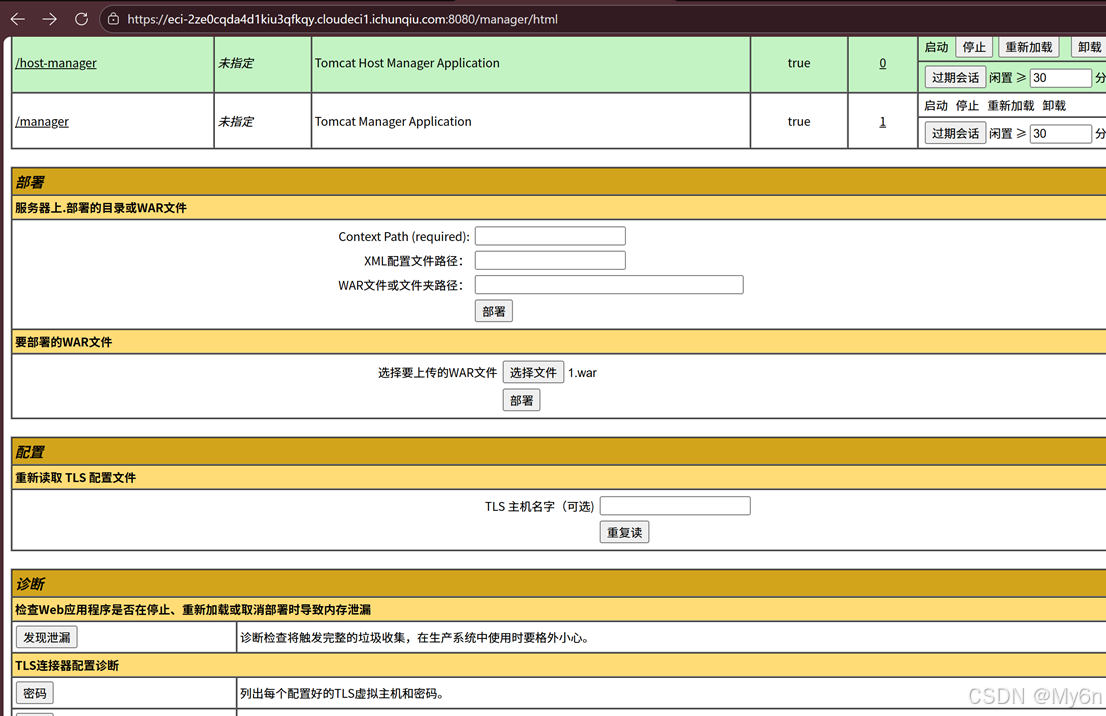
Task: Edit idle minutes field in /manager row
Action: point(1061,133)
